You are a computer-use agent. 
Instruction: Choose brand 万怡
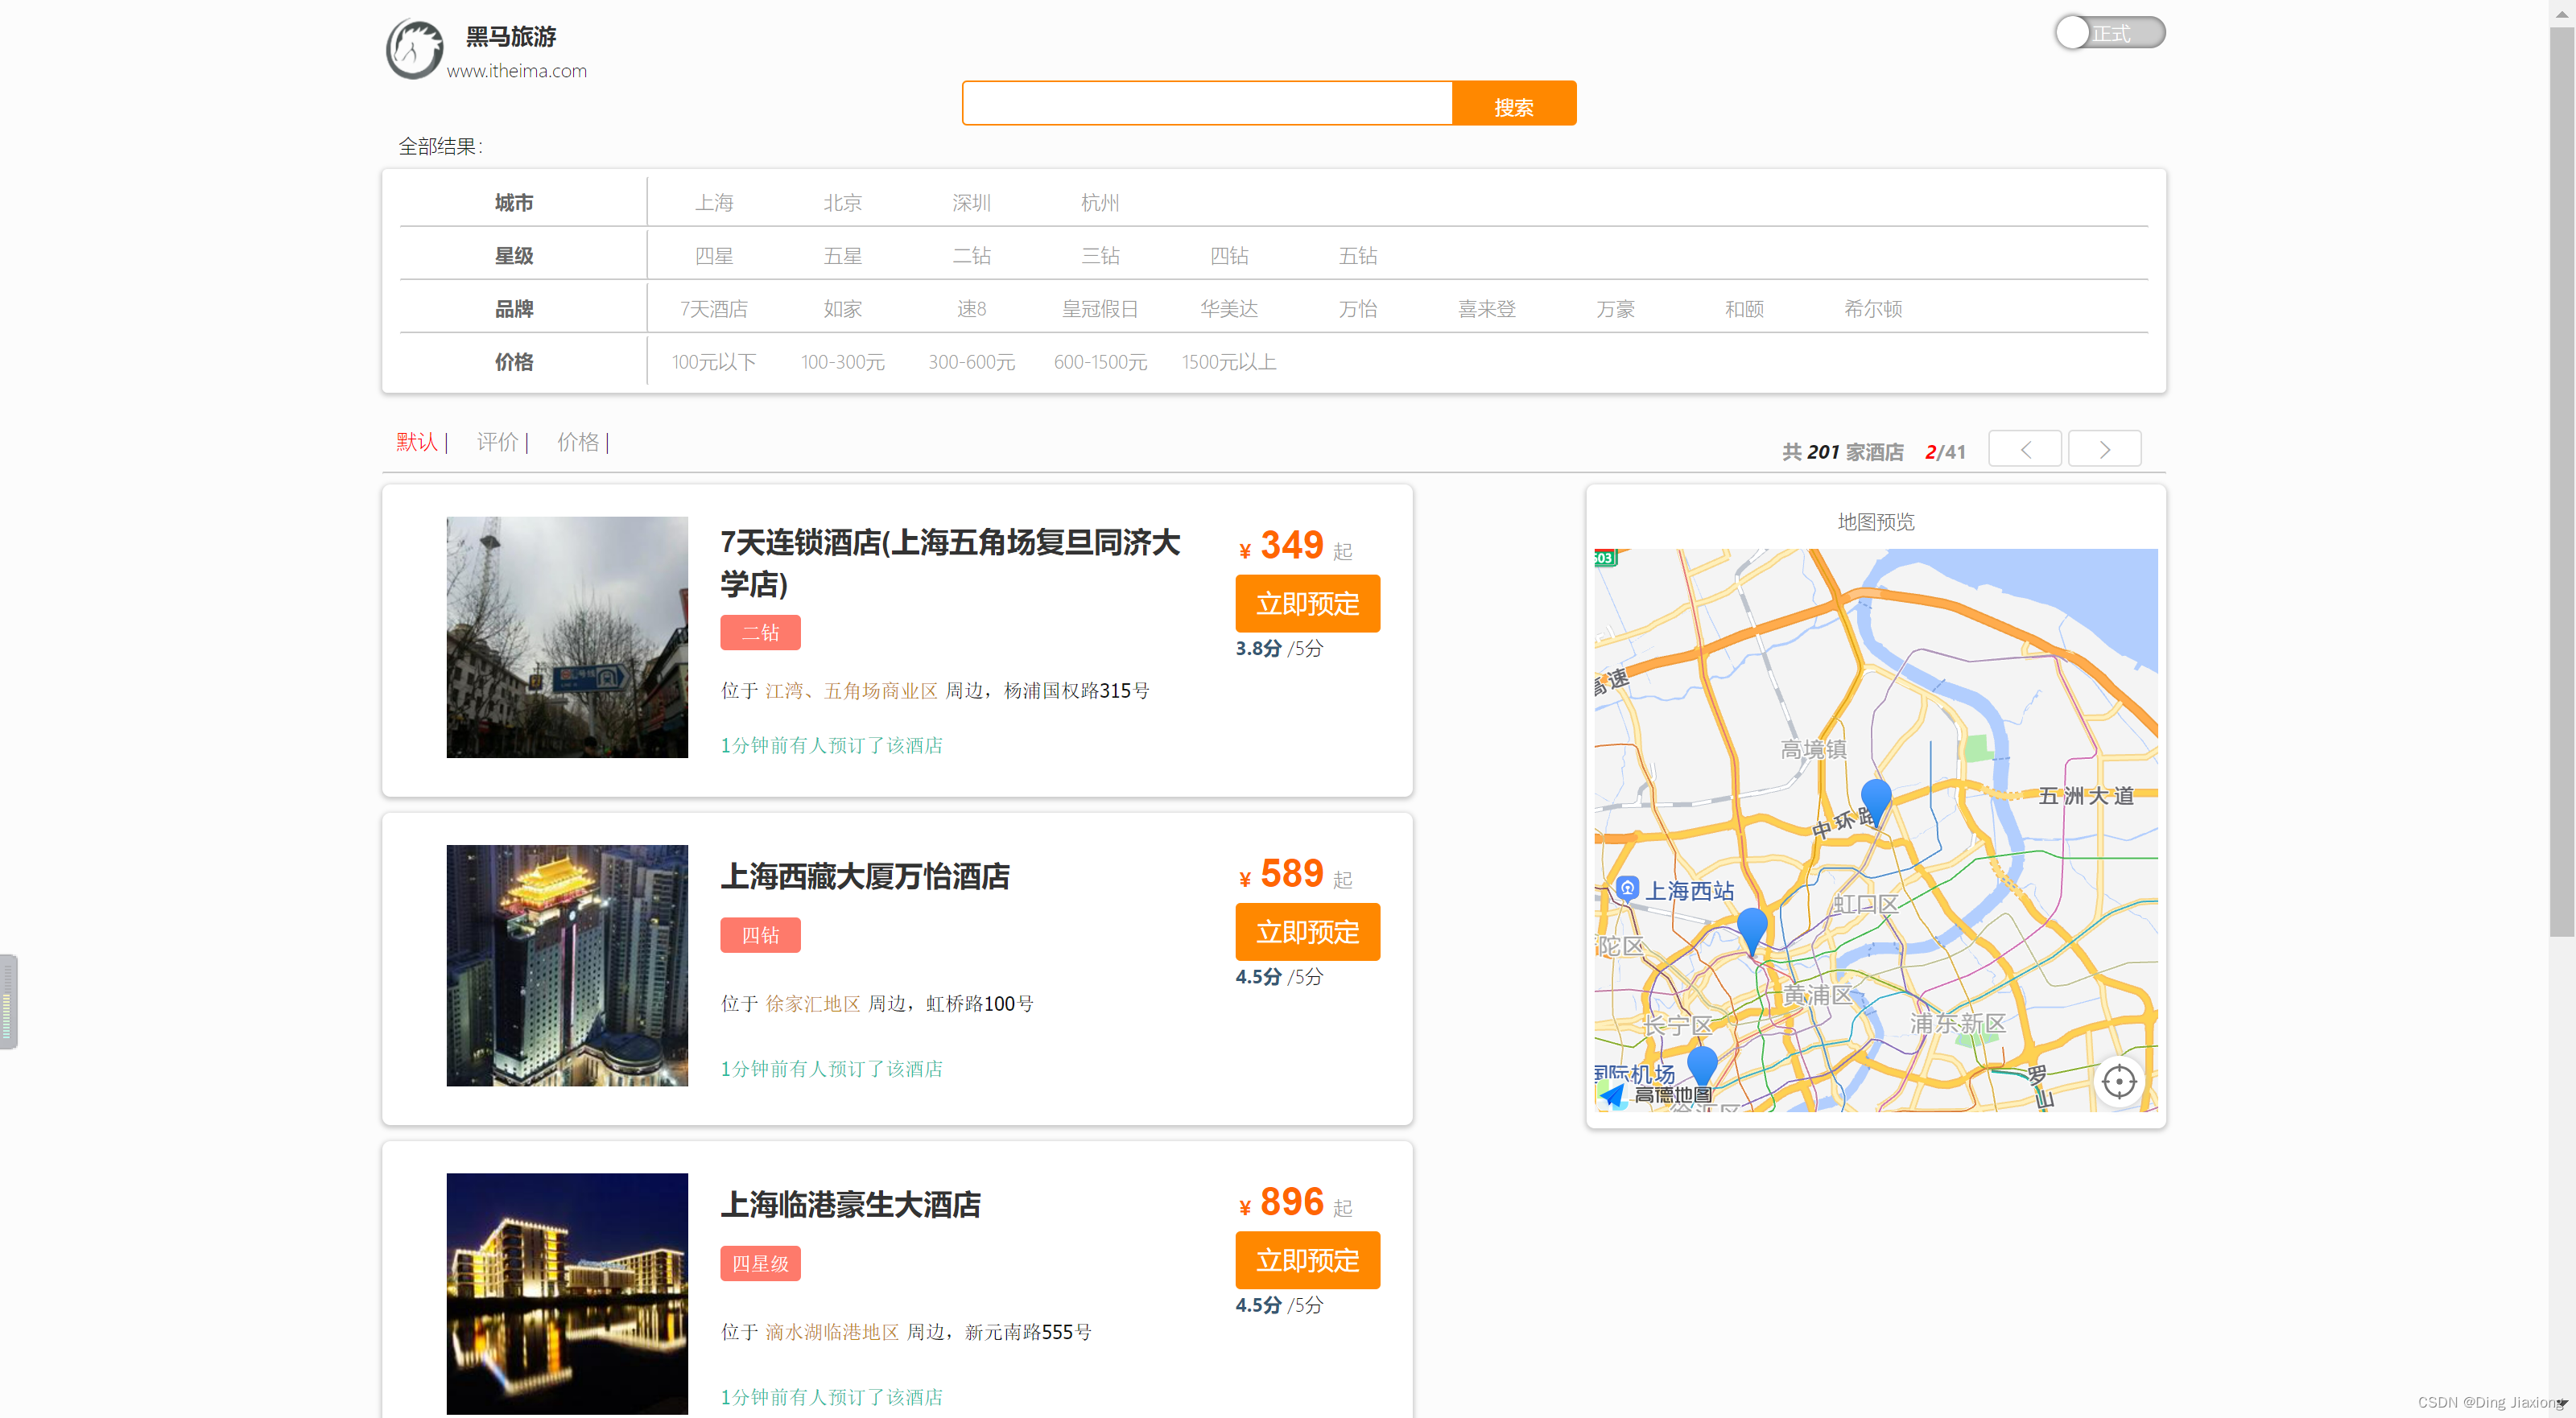click(x=1358, y=309)
